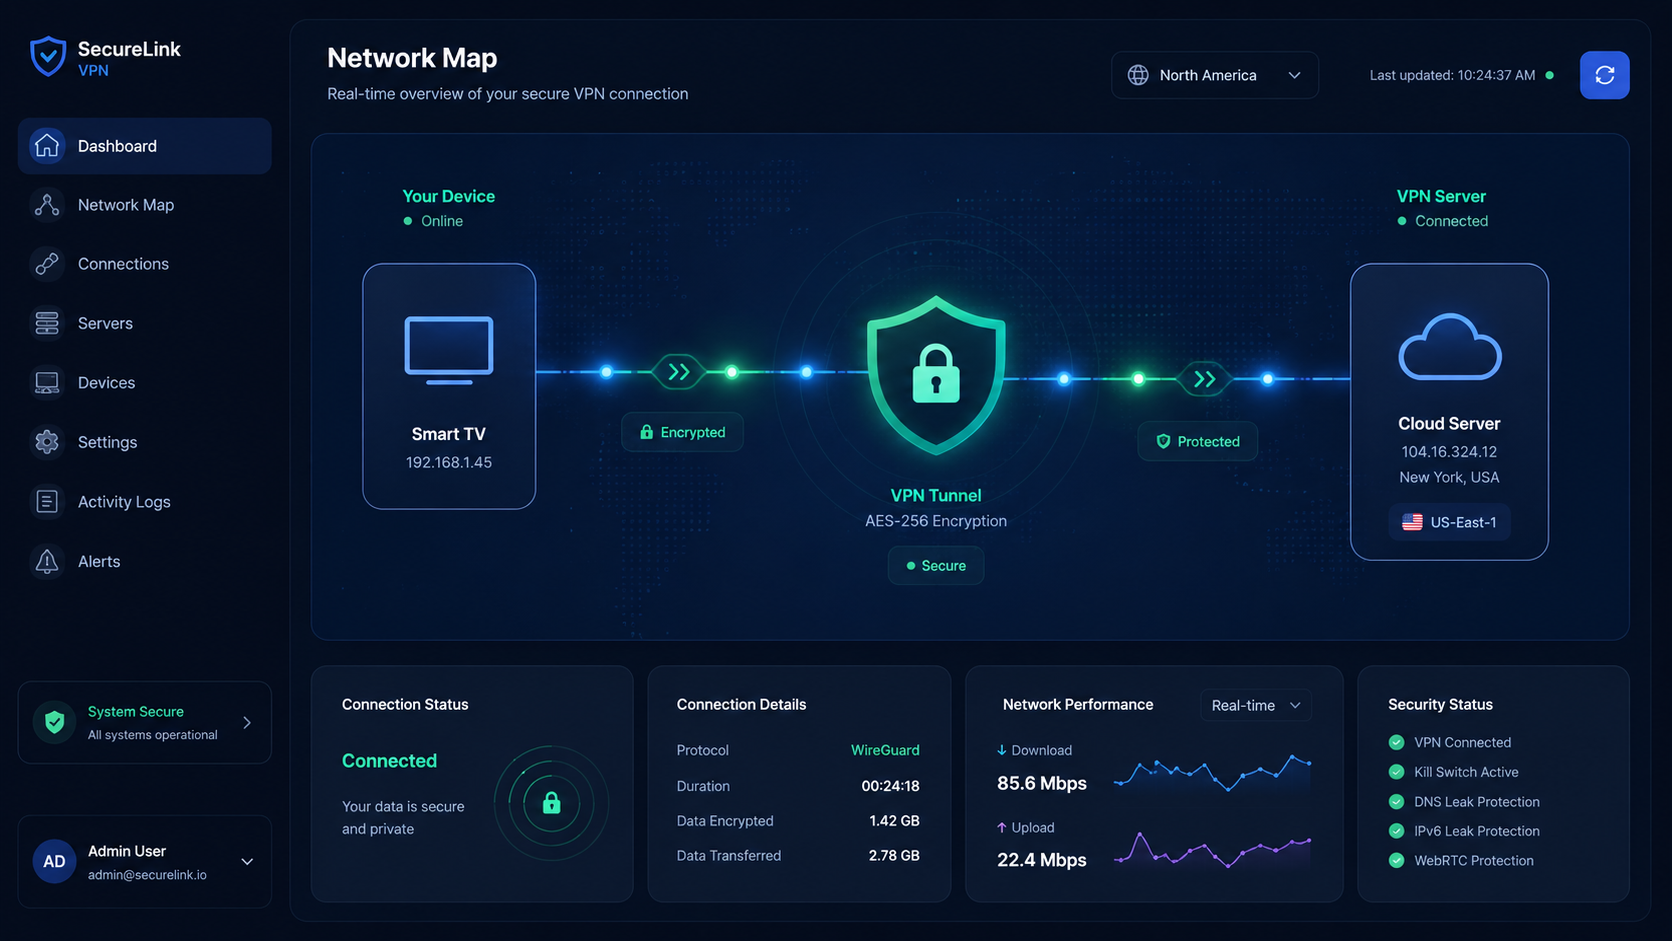1672x941 pixels.
Task: Click the Network Map nodes icon
Action: click(47, 205)
